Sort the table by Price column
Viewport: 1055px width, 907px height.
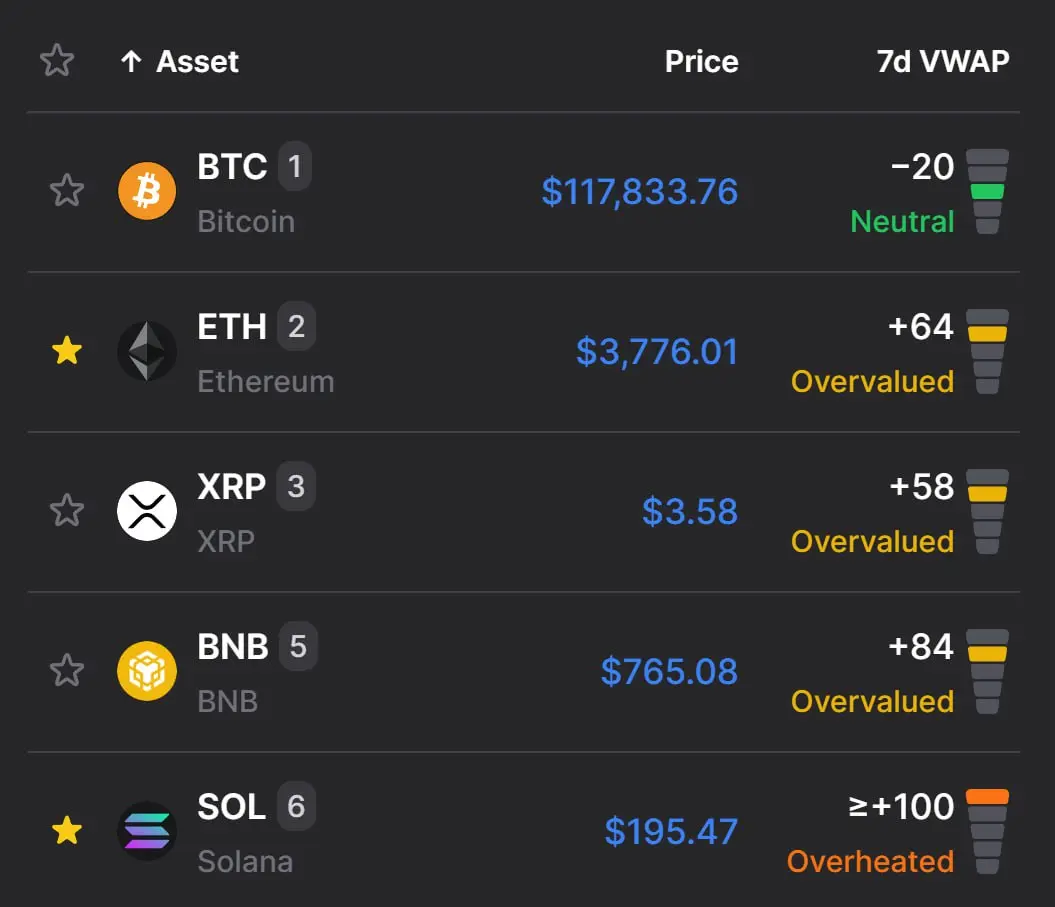[x=701, y=62]
